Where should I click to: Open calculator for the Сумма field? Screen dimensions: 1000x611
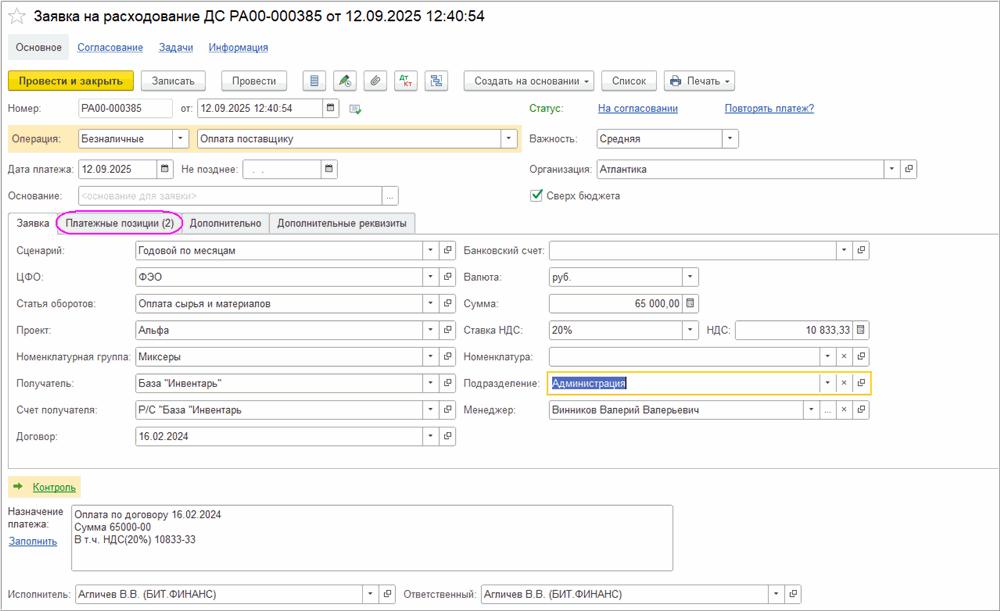[691, 304]
